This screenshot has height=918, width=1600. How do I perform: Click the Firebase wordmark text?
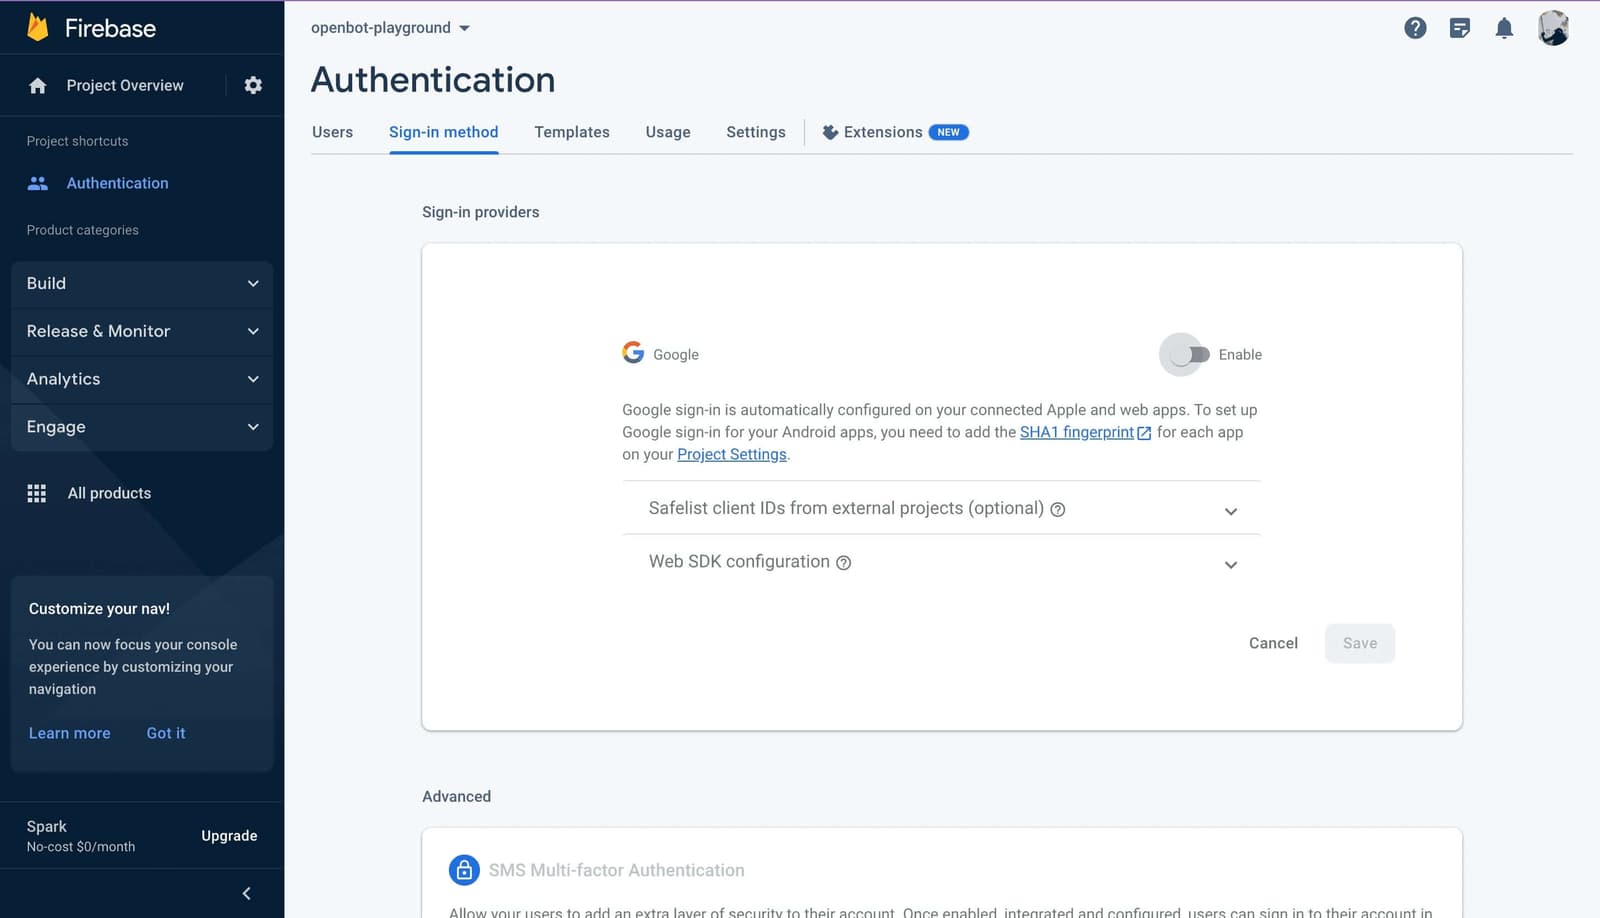coord(110,28)
